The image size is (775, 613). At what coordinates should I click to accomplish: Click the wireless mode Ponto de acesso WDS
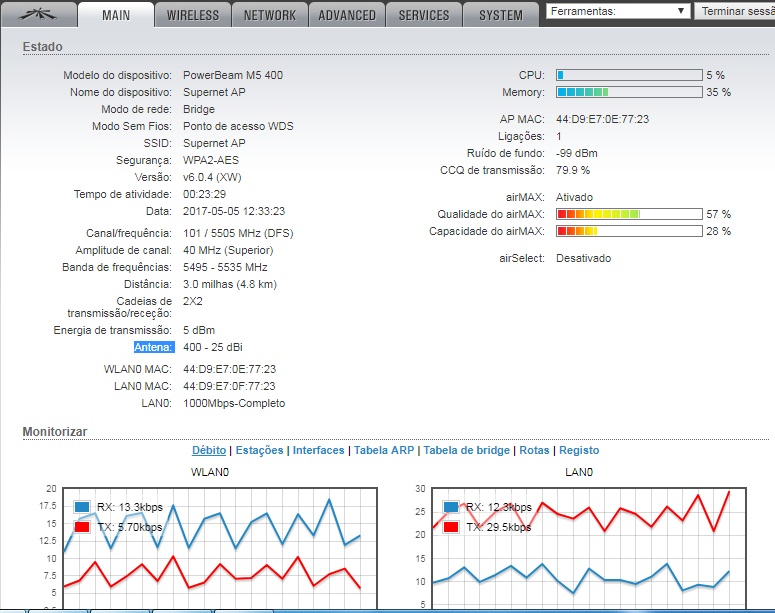[238, 126]
